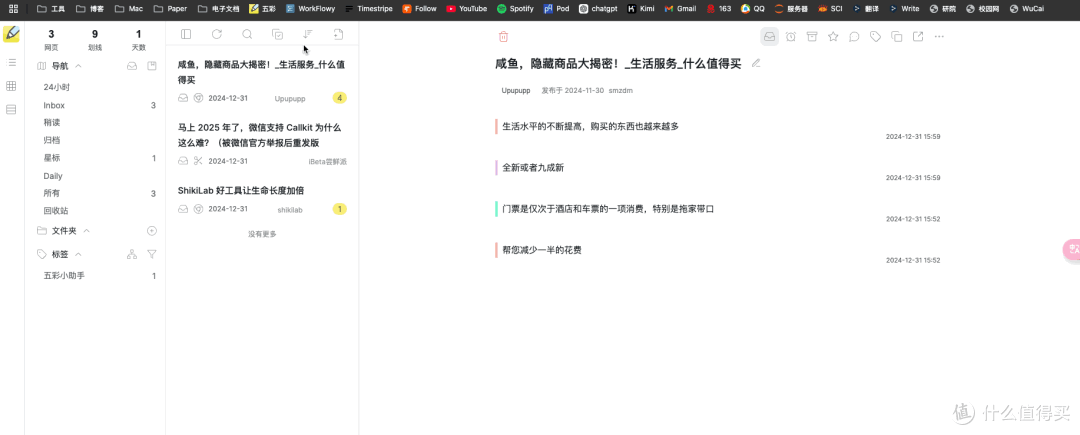Archive article using archive box icon
The width and height of the screenshot is (1080, 435).
pos(812,36)
